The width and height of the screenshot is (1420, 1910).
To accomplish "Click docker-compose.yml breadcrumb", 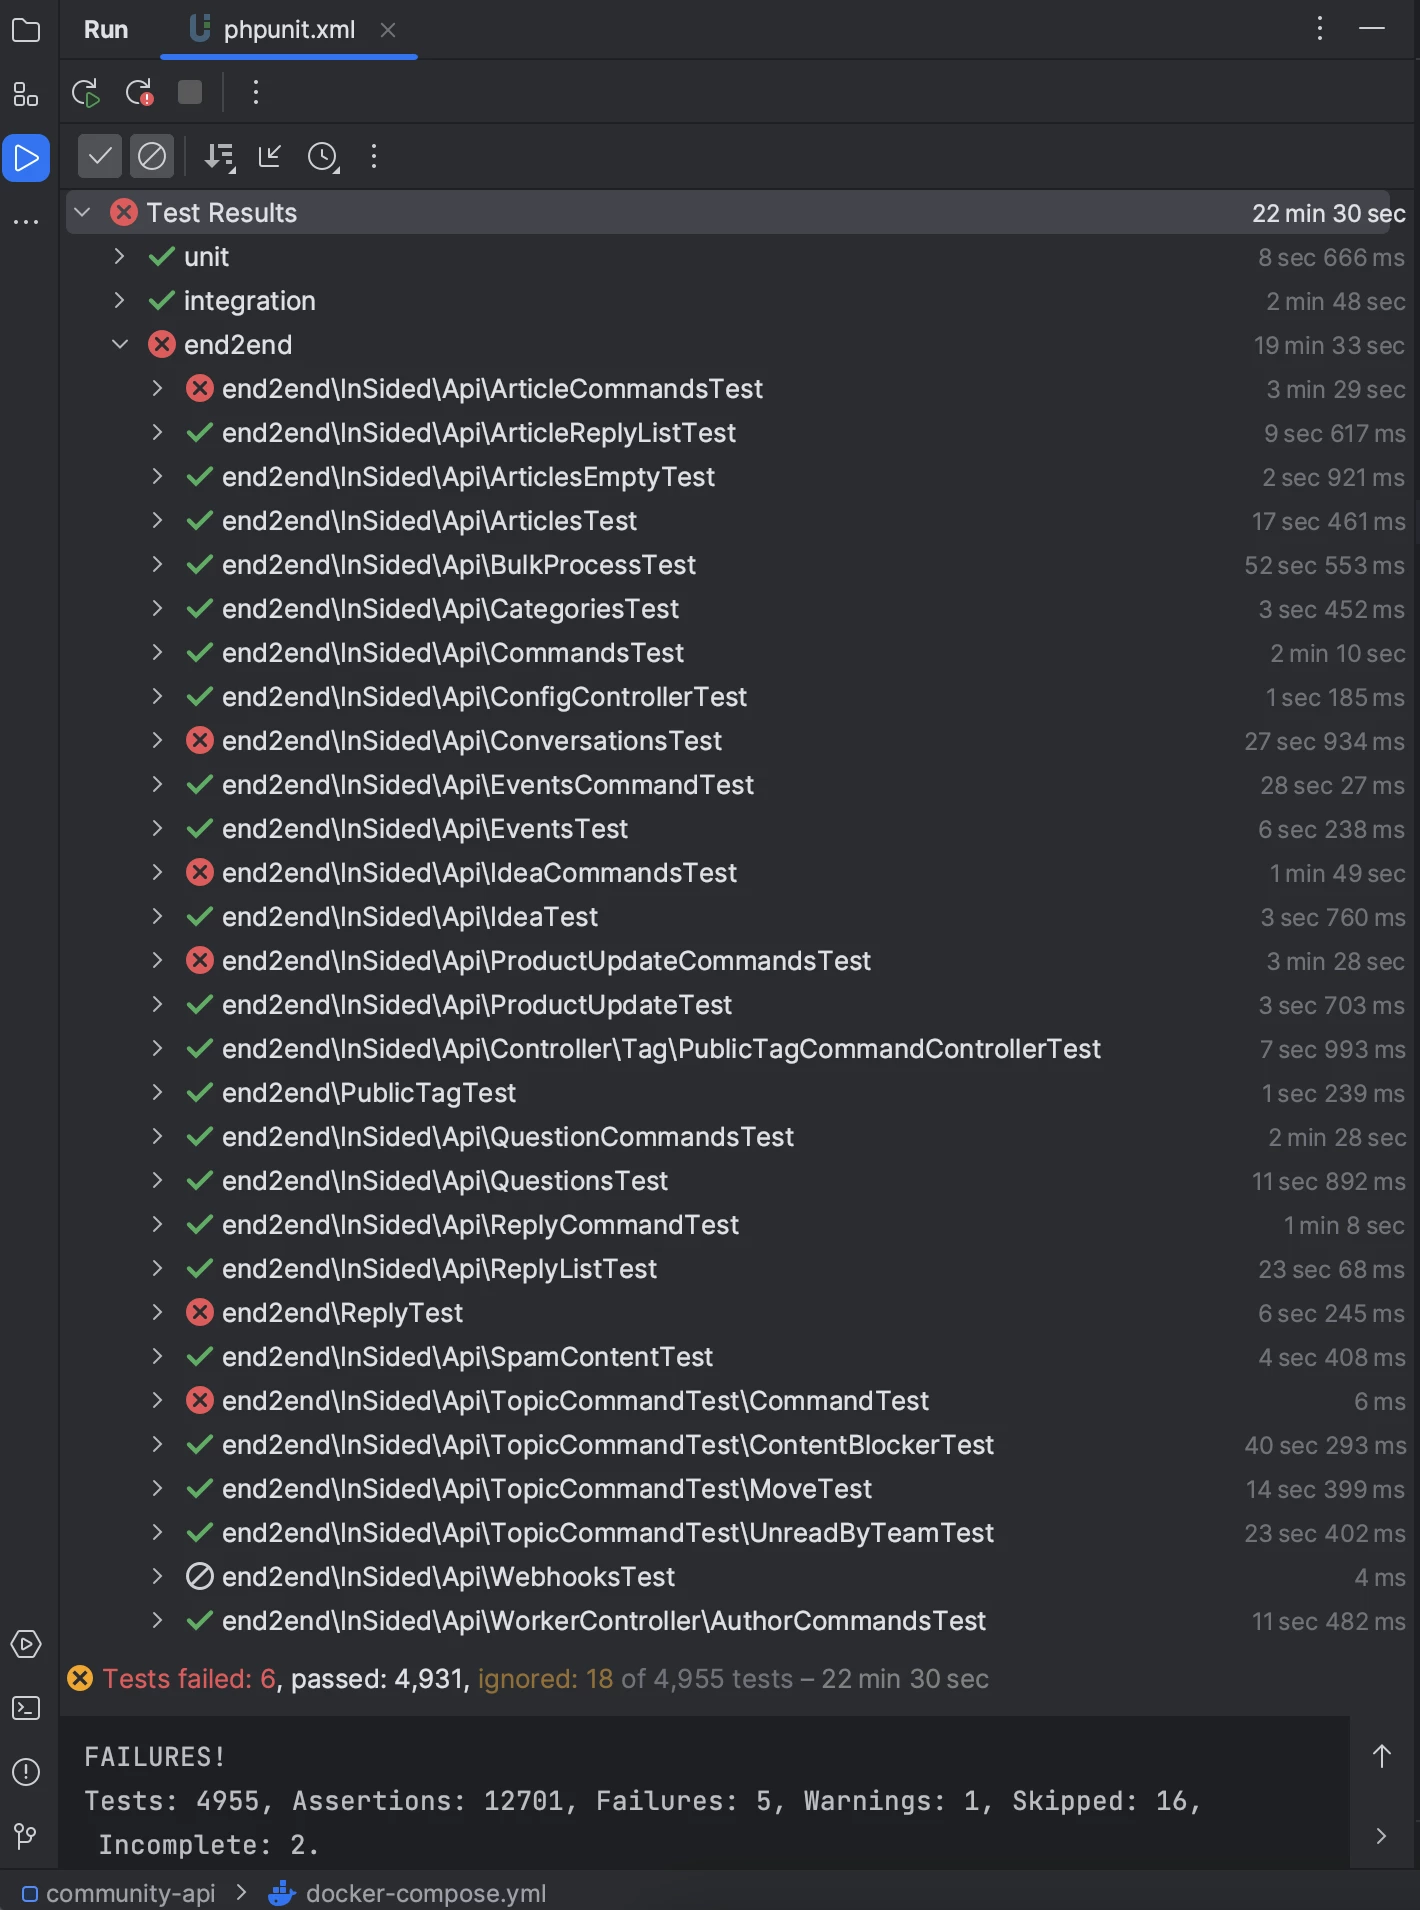I will click(x=425, y=1893).
